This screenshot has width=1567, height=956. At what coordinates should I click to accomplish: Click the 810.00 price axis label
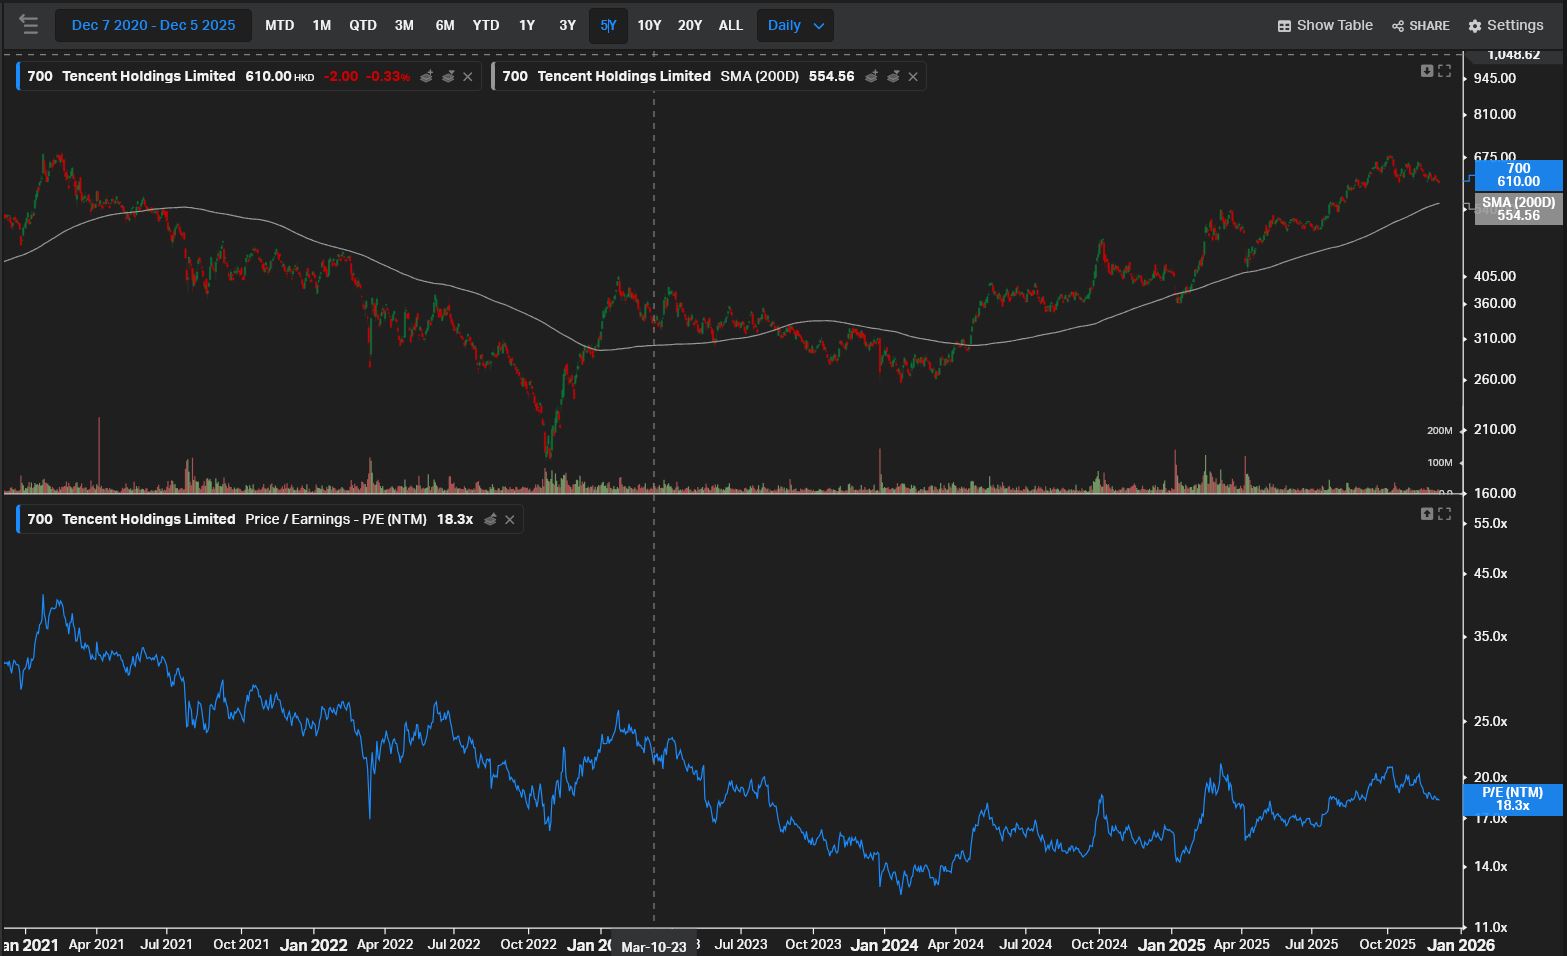click(1495, 114)
